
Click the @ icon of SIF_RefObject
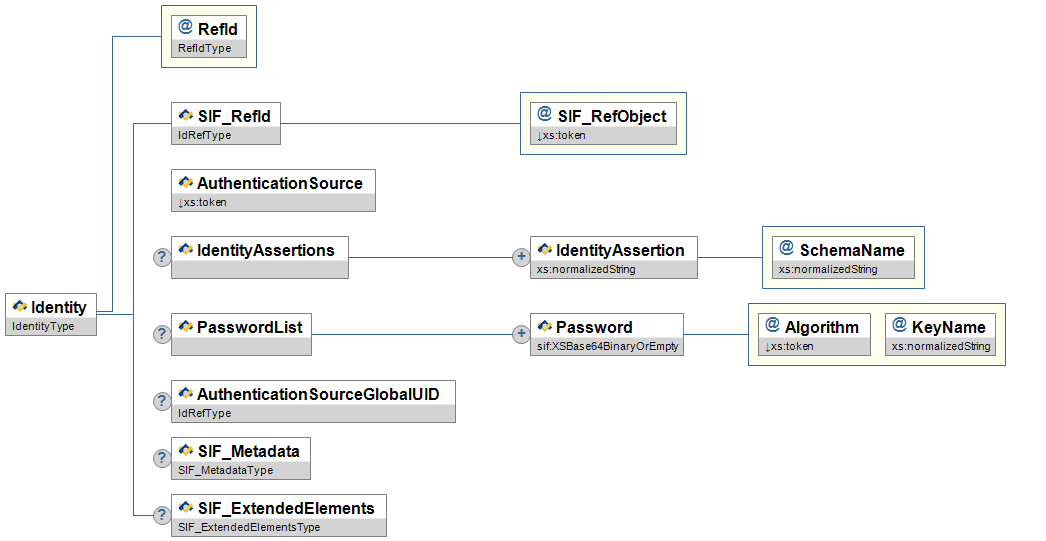click(x=545, y=115)
